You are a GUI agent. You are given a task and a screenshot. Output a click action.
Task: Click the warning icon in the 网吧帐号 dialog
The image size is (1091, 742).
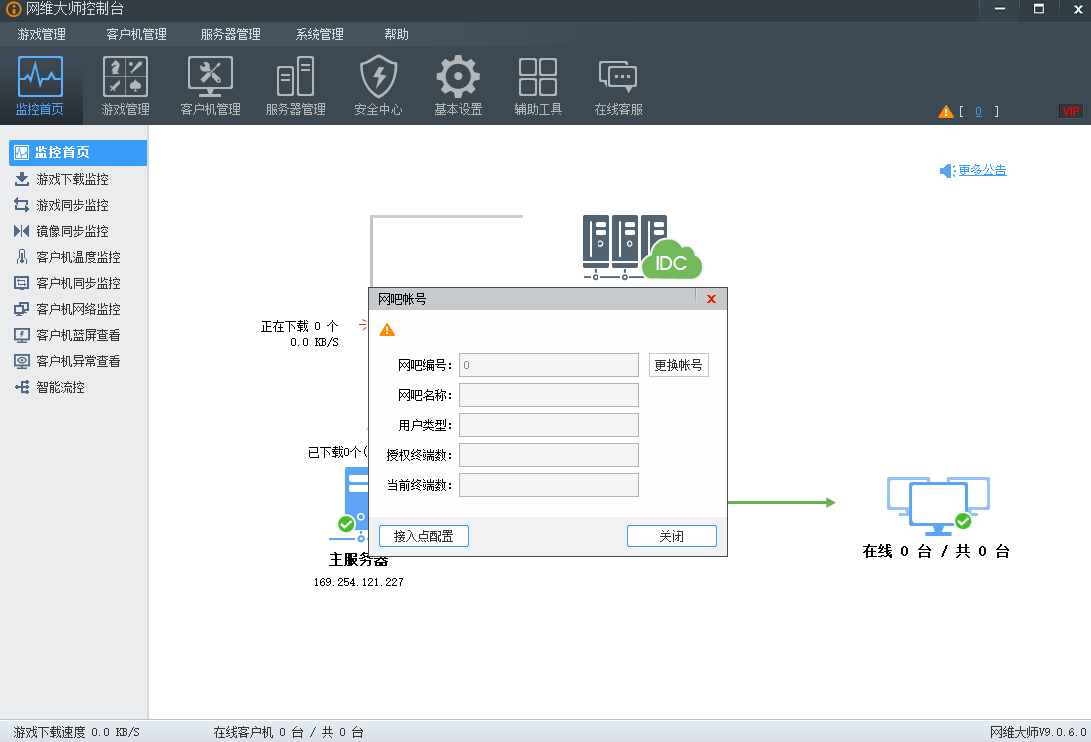pyautogui.click(x=387, y=330)
